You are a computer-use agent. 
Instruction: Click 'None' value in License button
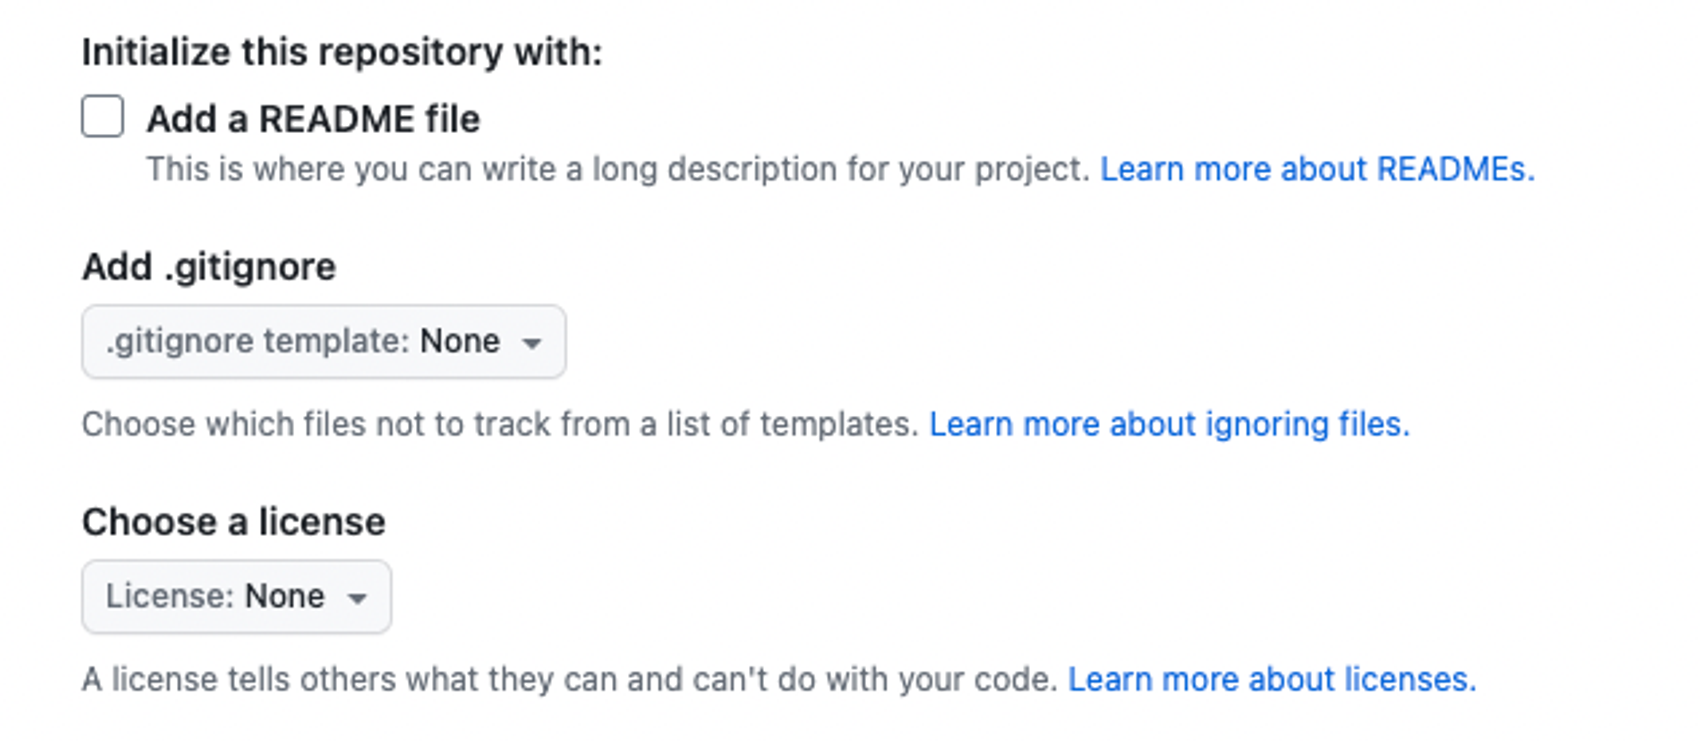click(x=285, y=597)
